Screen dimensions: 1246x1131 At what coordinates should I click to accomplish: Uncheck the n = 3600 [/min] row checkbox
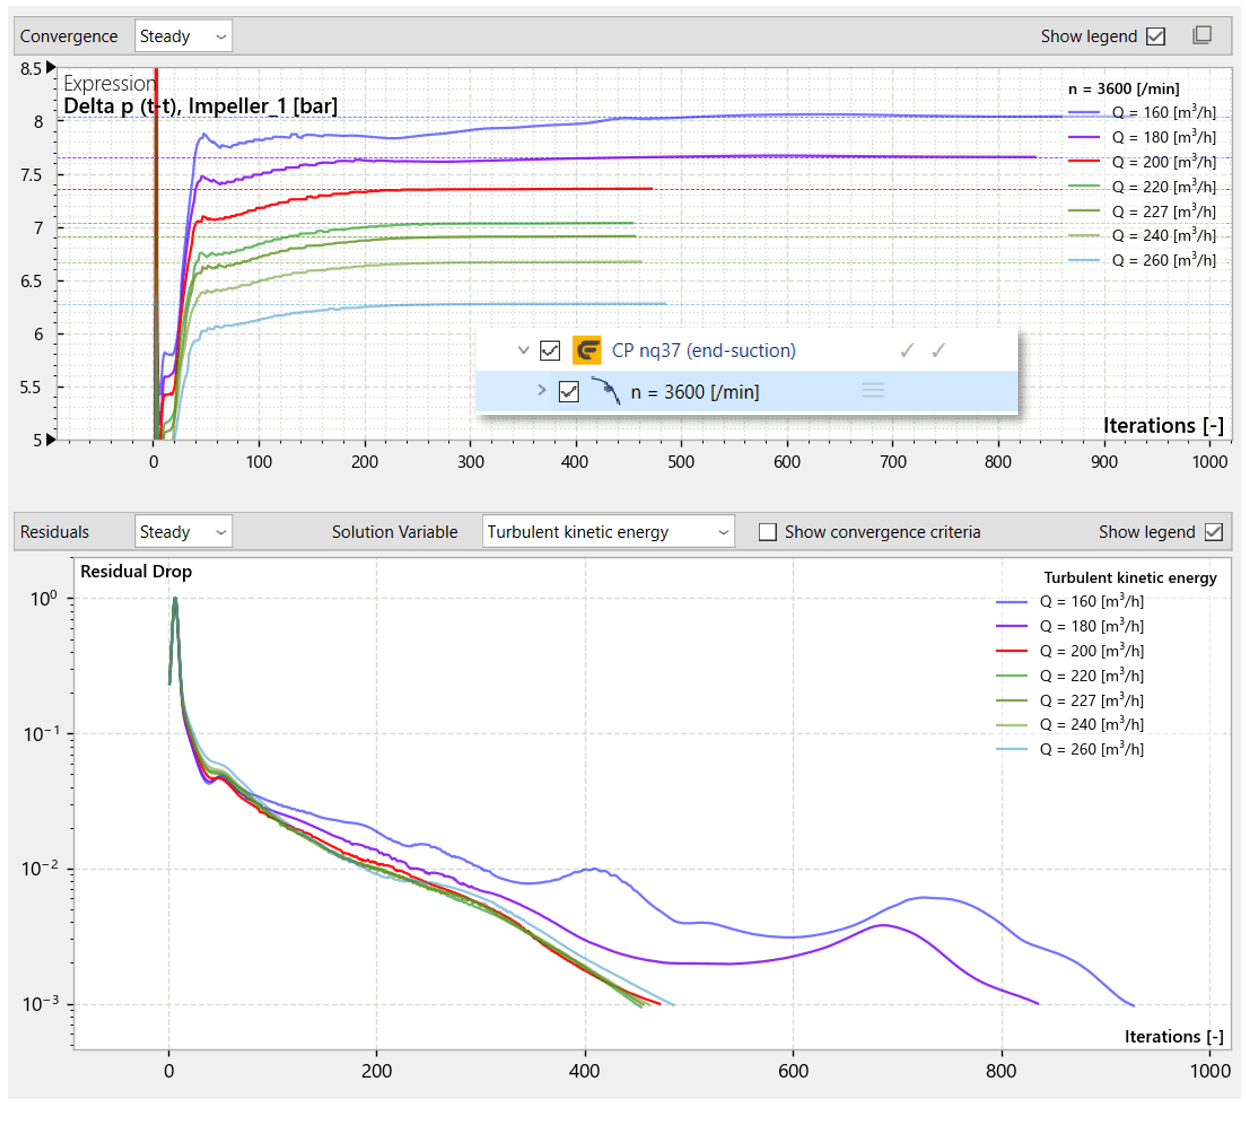[569, 391]
